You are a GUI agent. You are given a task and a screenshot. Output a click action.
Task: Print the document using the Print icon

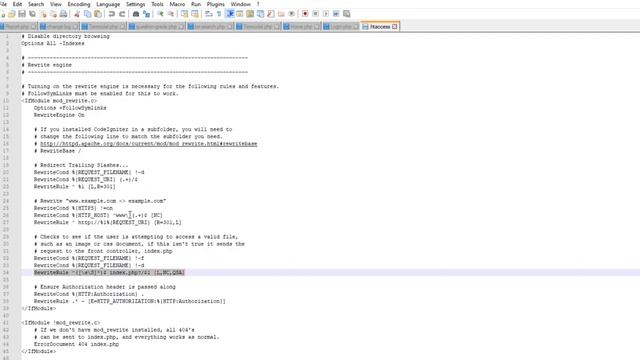64,14
